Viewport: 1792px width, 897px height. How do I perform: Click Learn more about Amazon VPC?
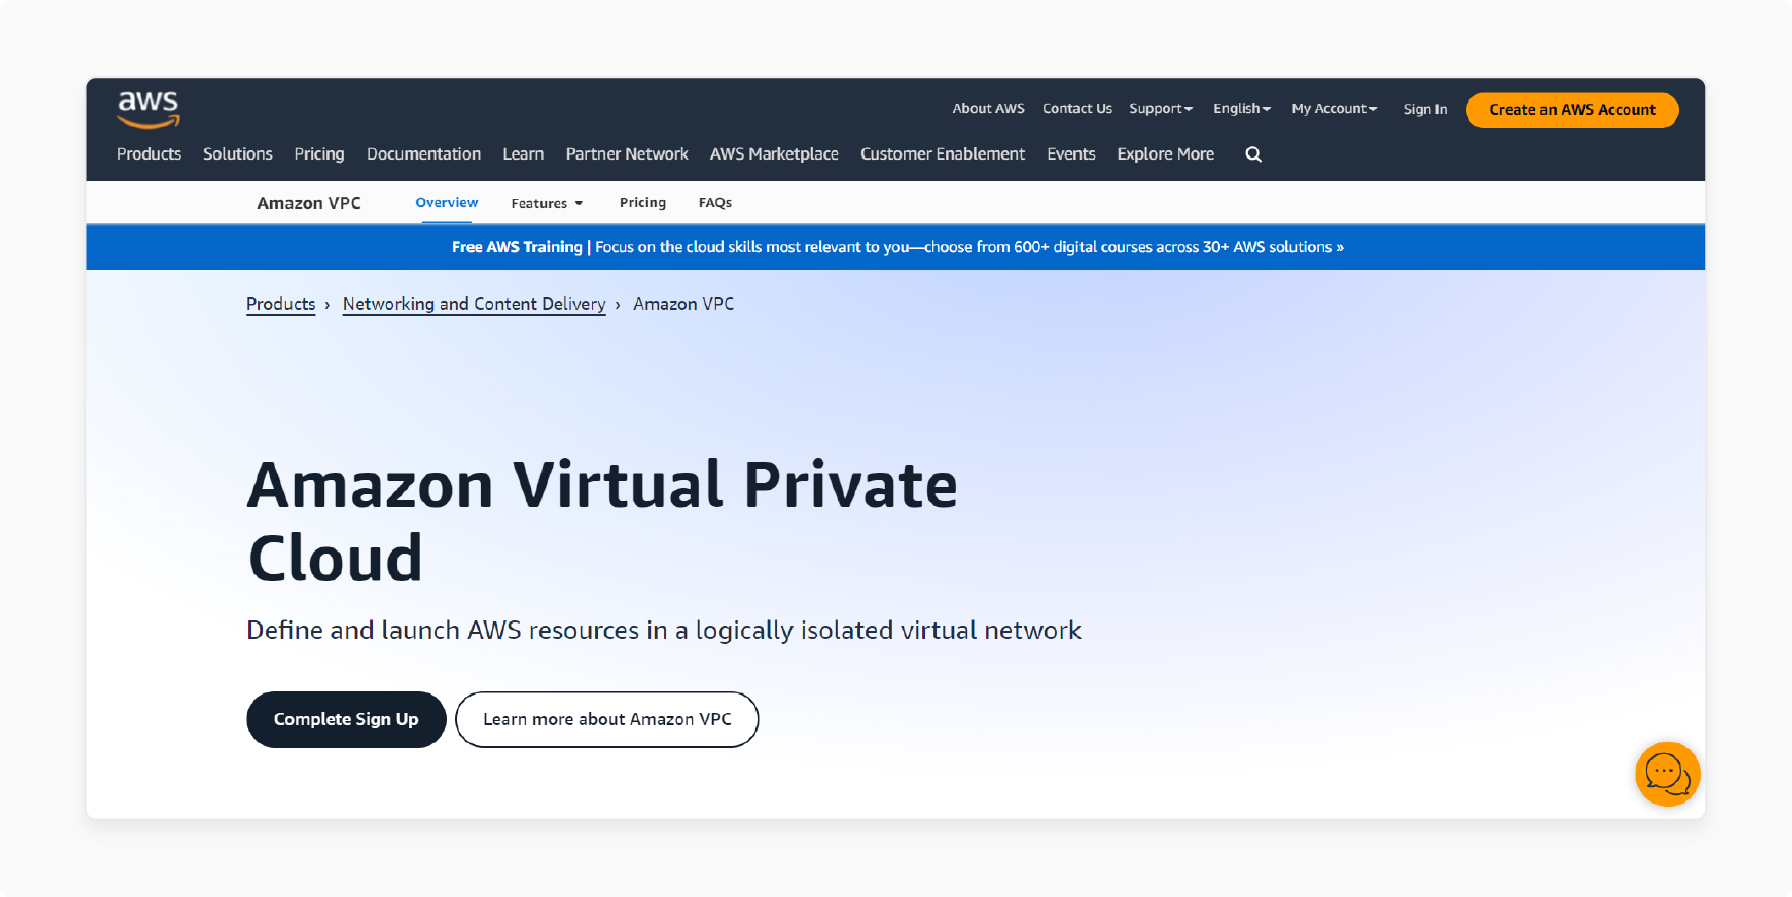pyautogui.click(x=607, y=719)
